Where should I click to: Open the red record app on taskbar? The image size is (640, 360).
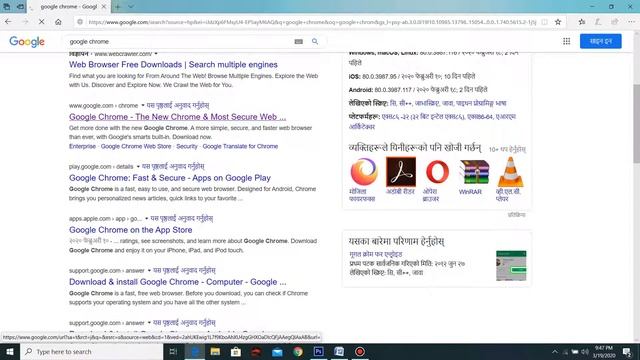tap(360, 351)
